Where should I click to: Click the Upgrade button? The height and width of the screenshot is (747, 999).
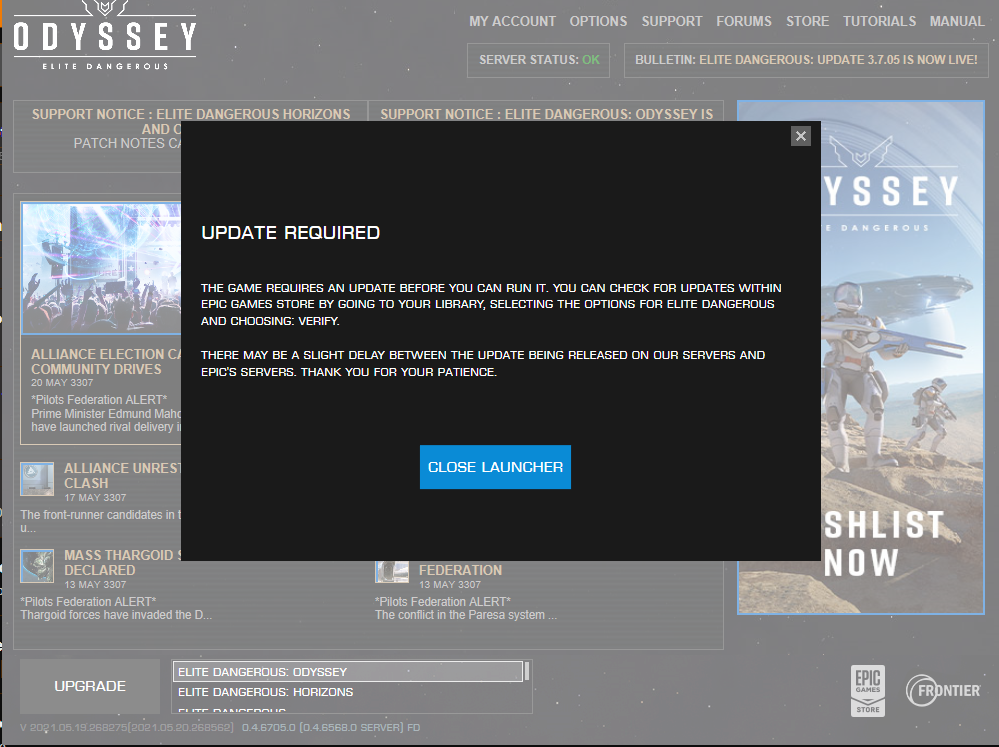[90, 686]
